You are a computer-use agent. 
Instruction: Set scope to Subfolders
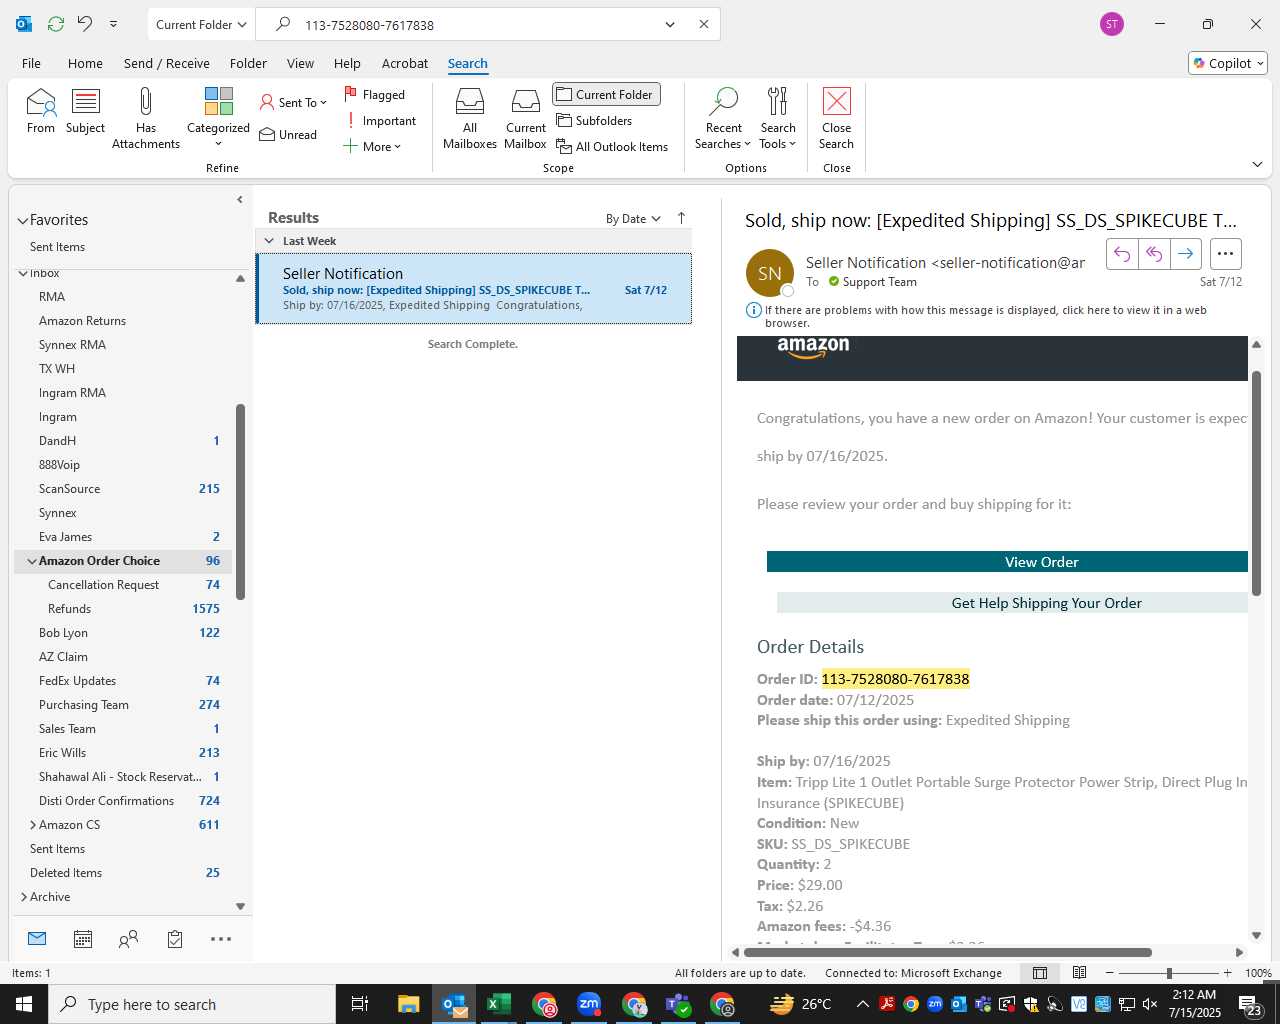[594, 120]
